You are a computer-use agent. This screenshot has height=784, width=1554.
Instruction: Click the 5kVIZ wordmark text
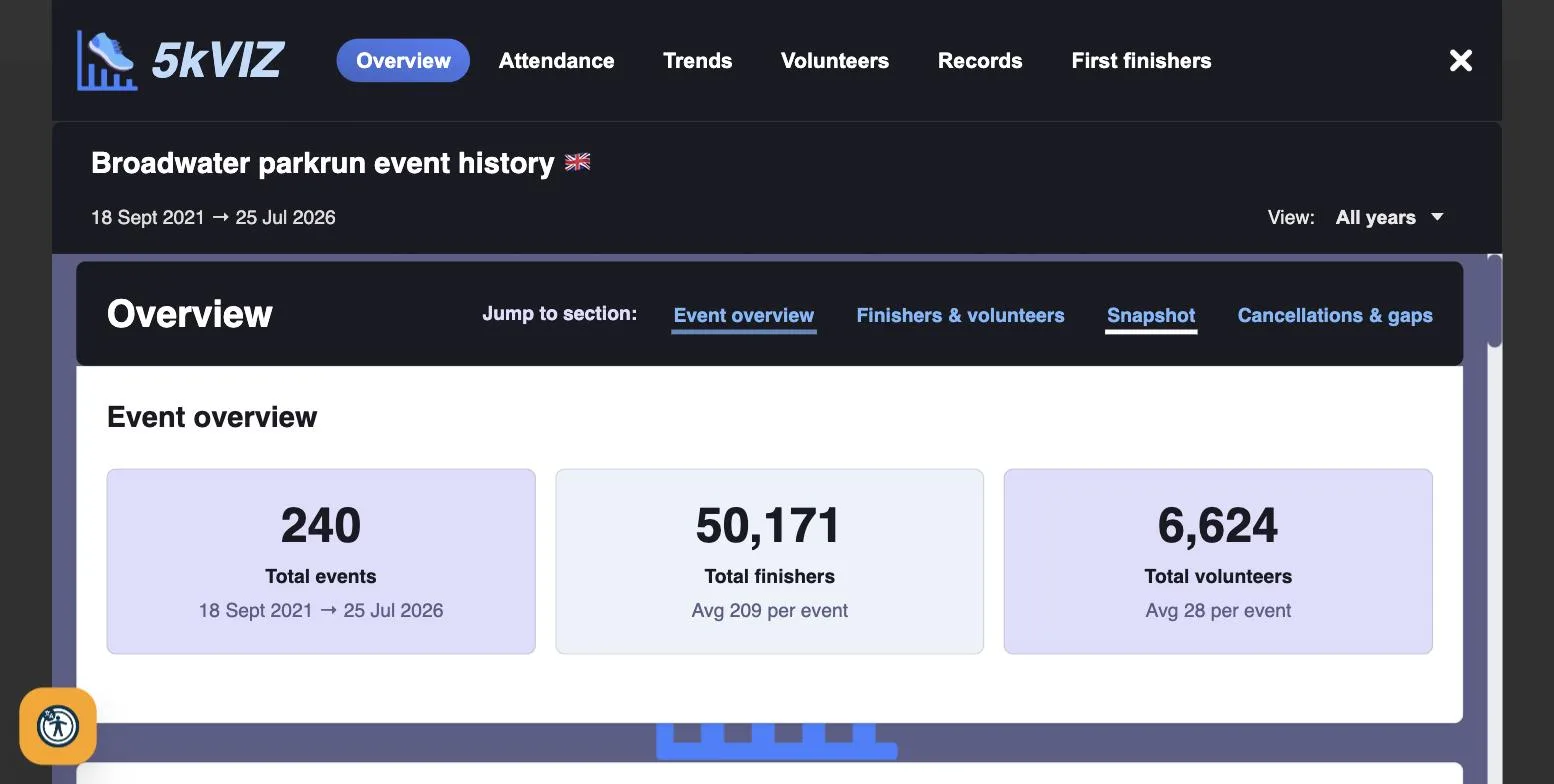[x=217, y=61]
